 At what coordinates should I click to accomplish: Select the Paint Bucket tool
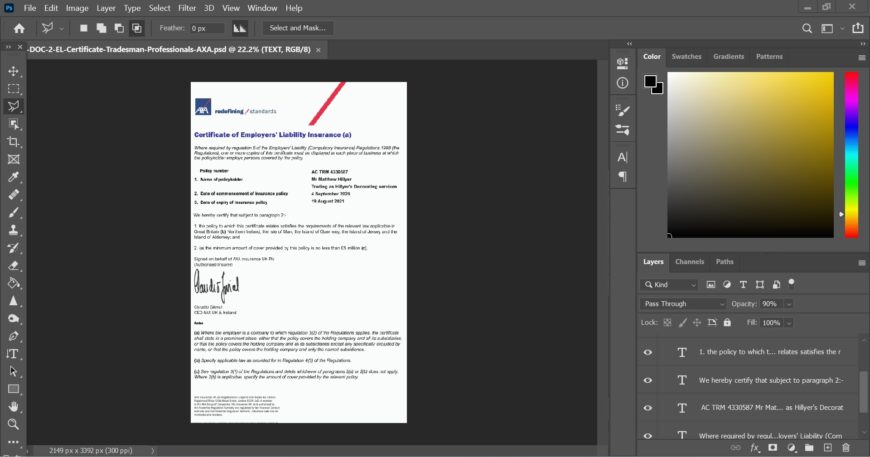(x=13, y=283)
